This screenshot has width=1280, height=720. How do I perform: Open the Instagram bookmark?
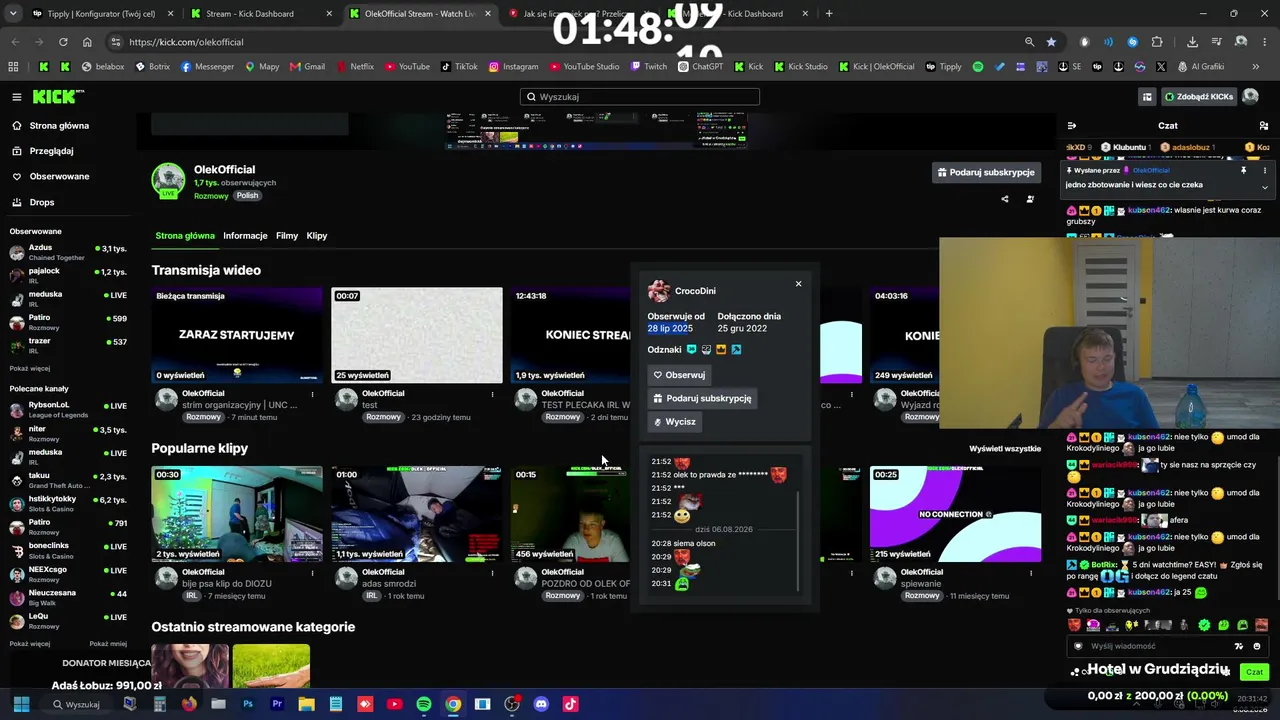pyautogui.click(x=513, y=67)
